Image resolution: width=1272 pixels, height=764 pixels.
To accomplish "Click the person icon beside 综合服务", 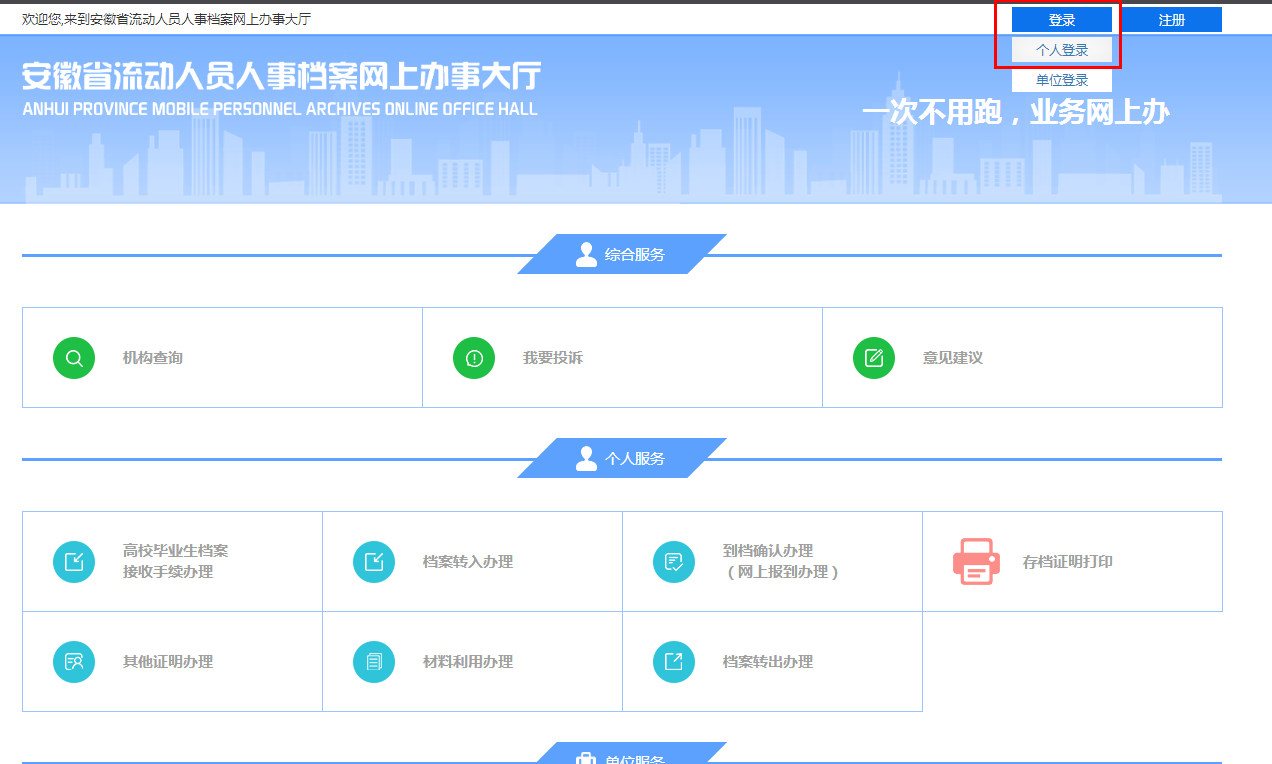I will click(x=586, y=254).
